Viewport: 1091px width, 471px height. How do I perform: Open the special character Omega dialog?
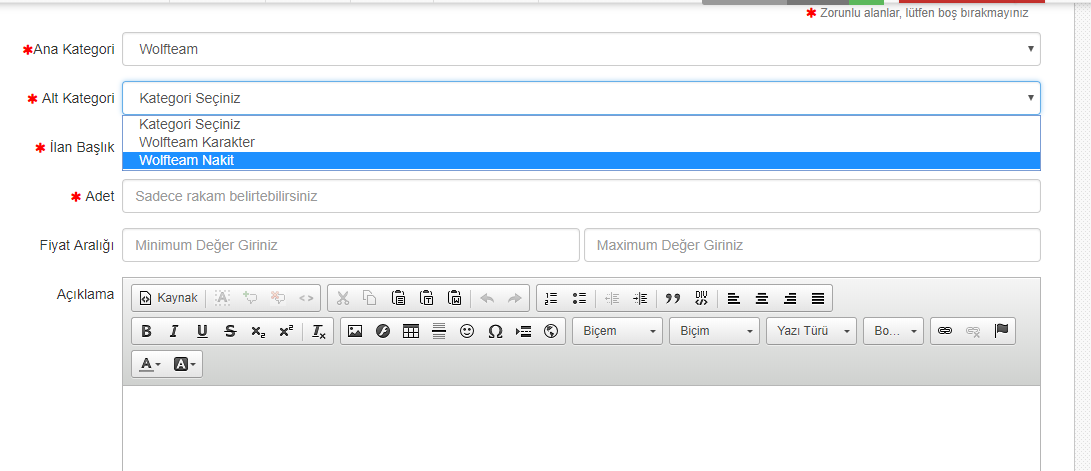click(495, 331)
